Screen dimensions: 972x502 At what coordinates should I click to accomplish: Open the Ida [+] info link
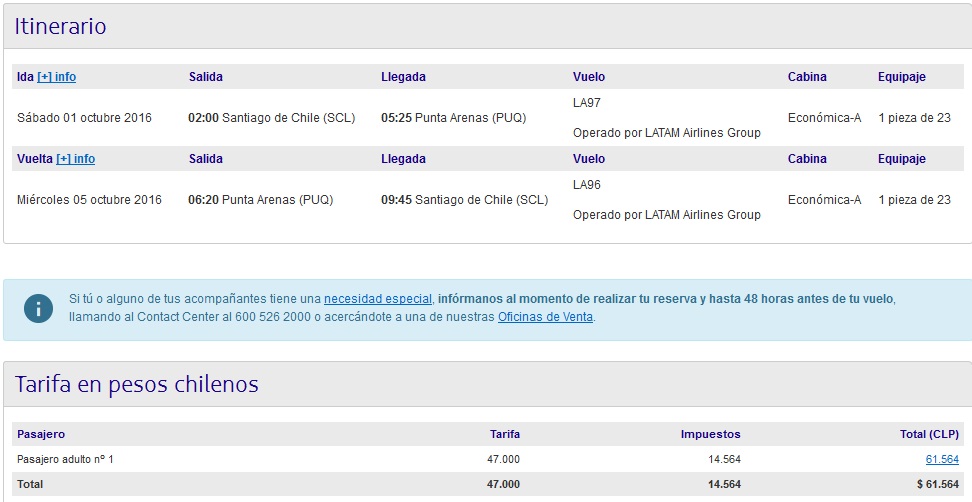click(x=56, y=77)
